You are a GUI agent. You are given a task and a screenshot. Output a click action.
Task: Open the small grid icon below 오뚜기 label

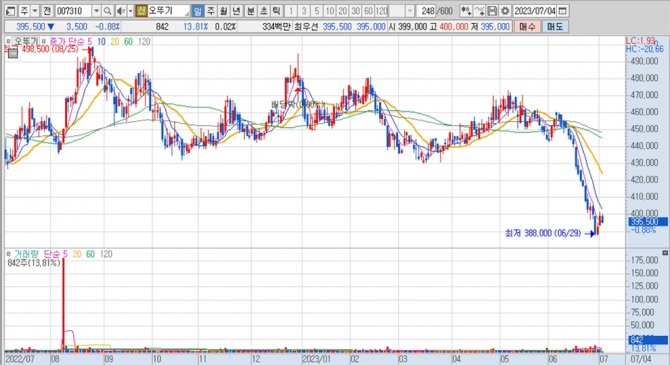click(x=13, y=53)
